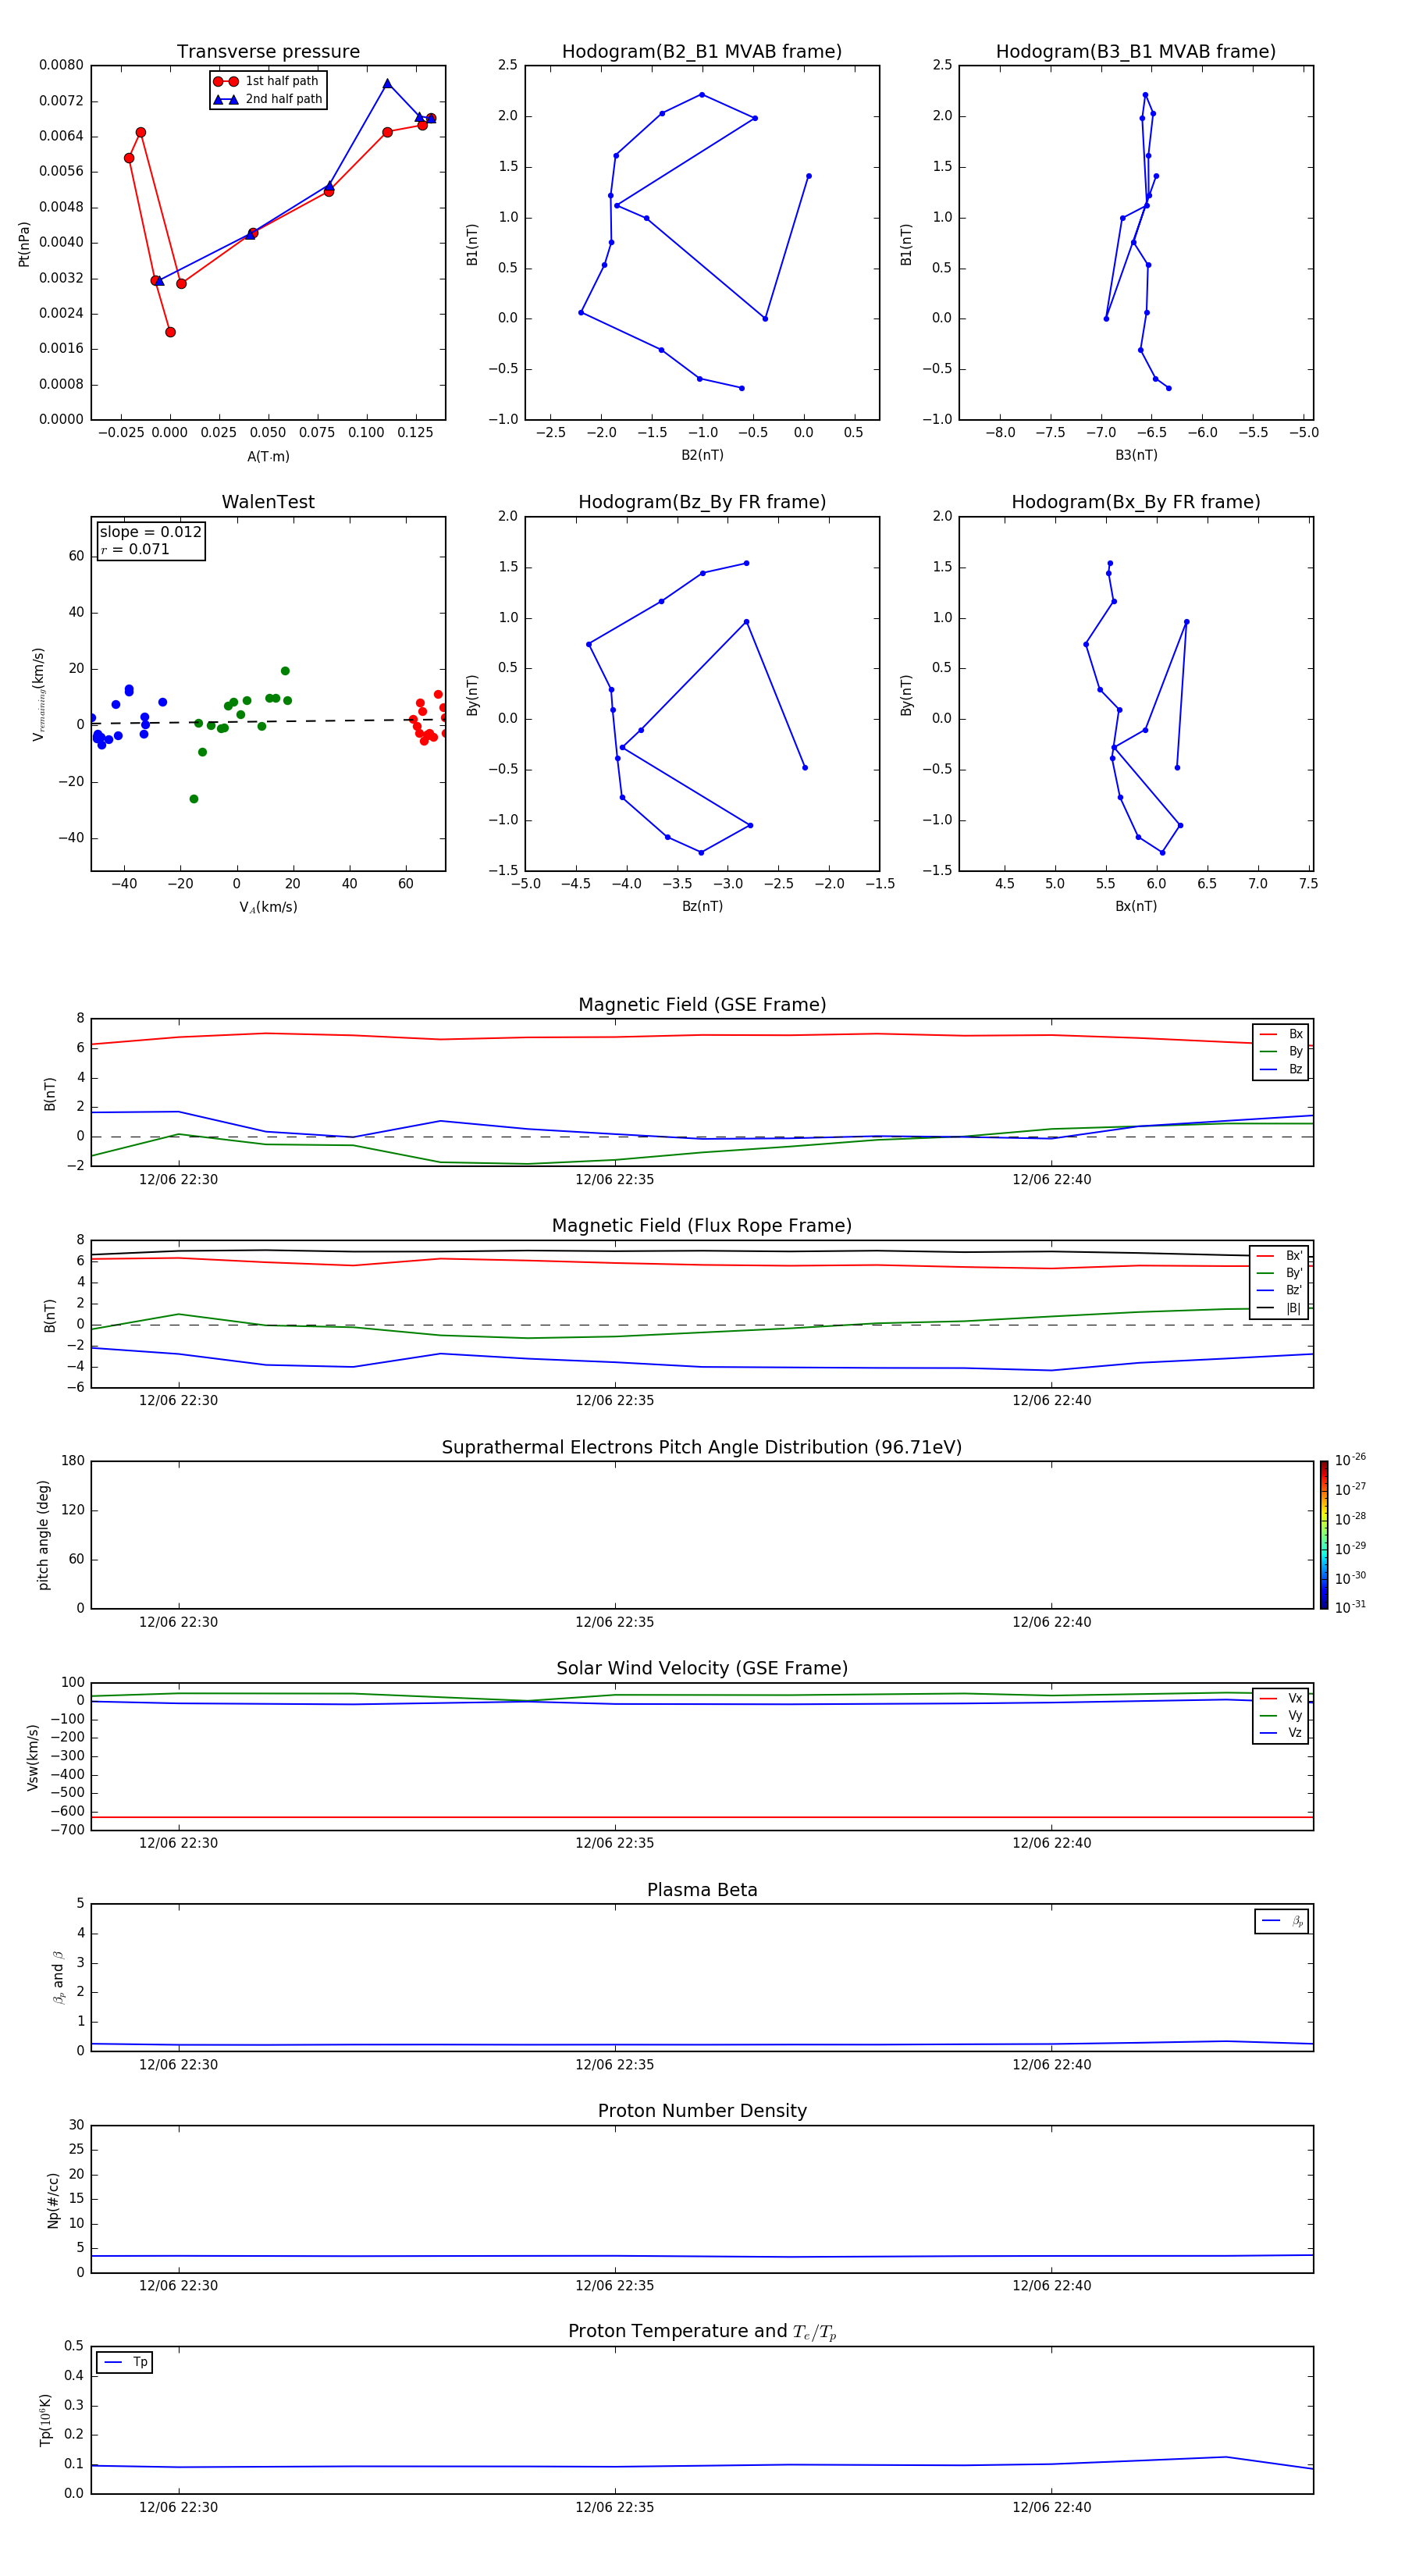Click the 'Np(#/cc)' y-axis label
1405x2576 pixels.
[53, 2200]
